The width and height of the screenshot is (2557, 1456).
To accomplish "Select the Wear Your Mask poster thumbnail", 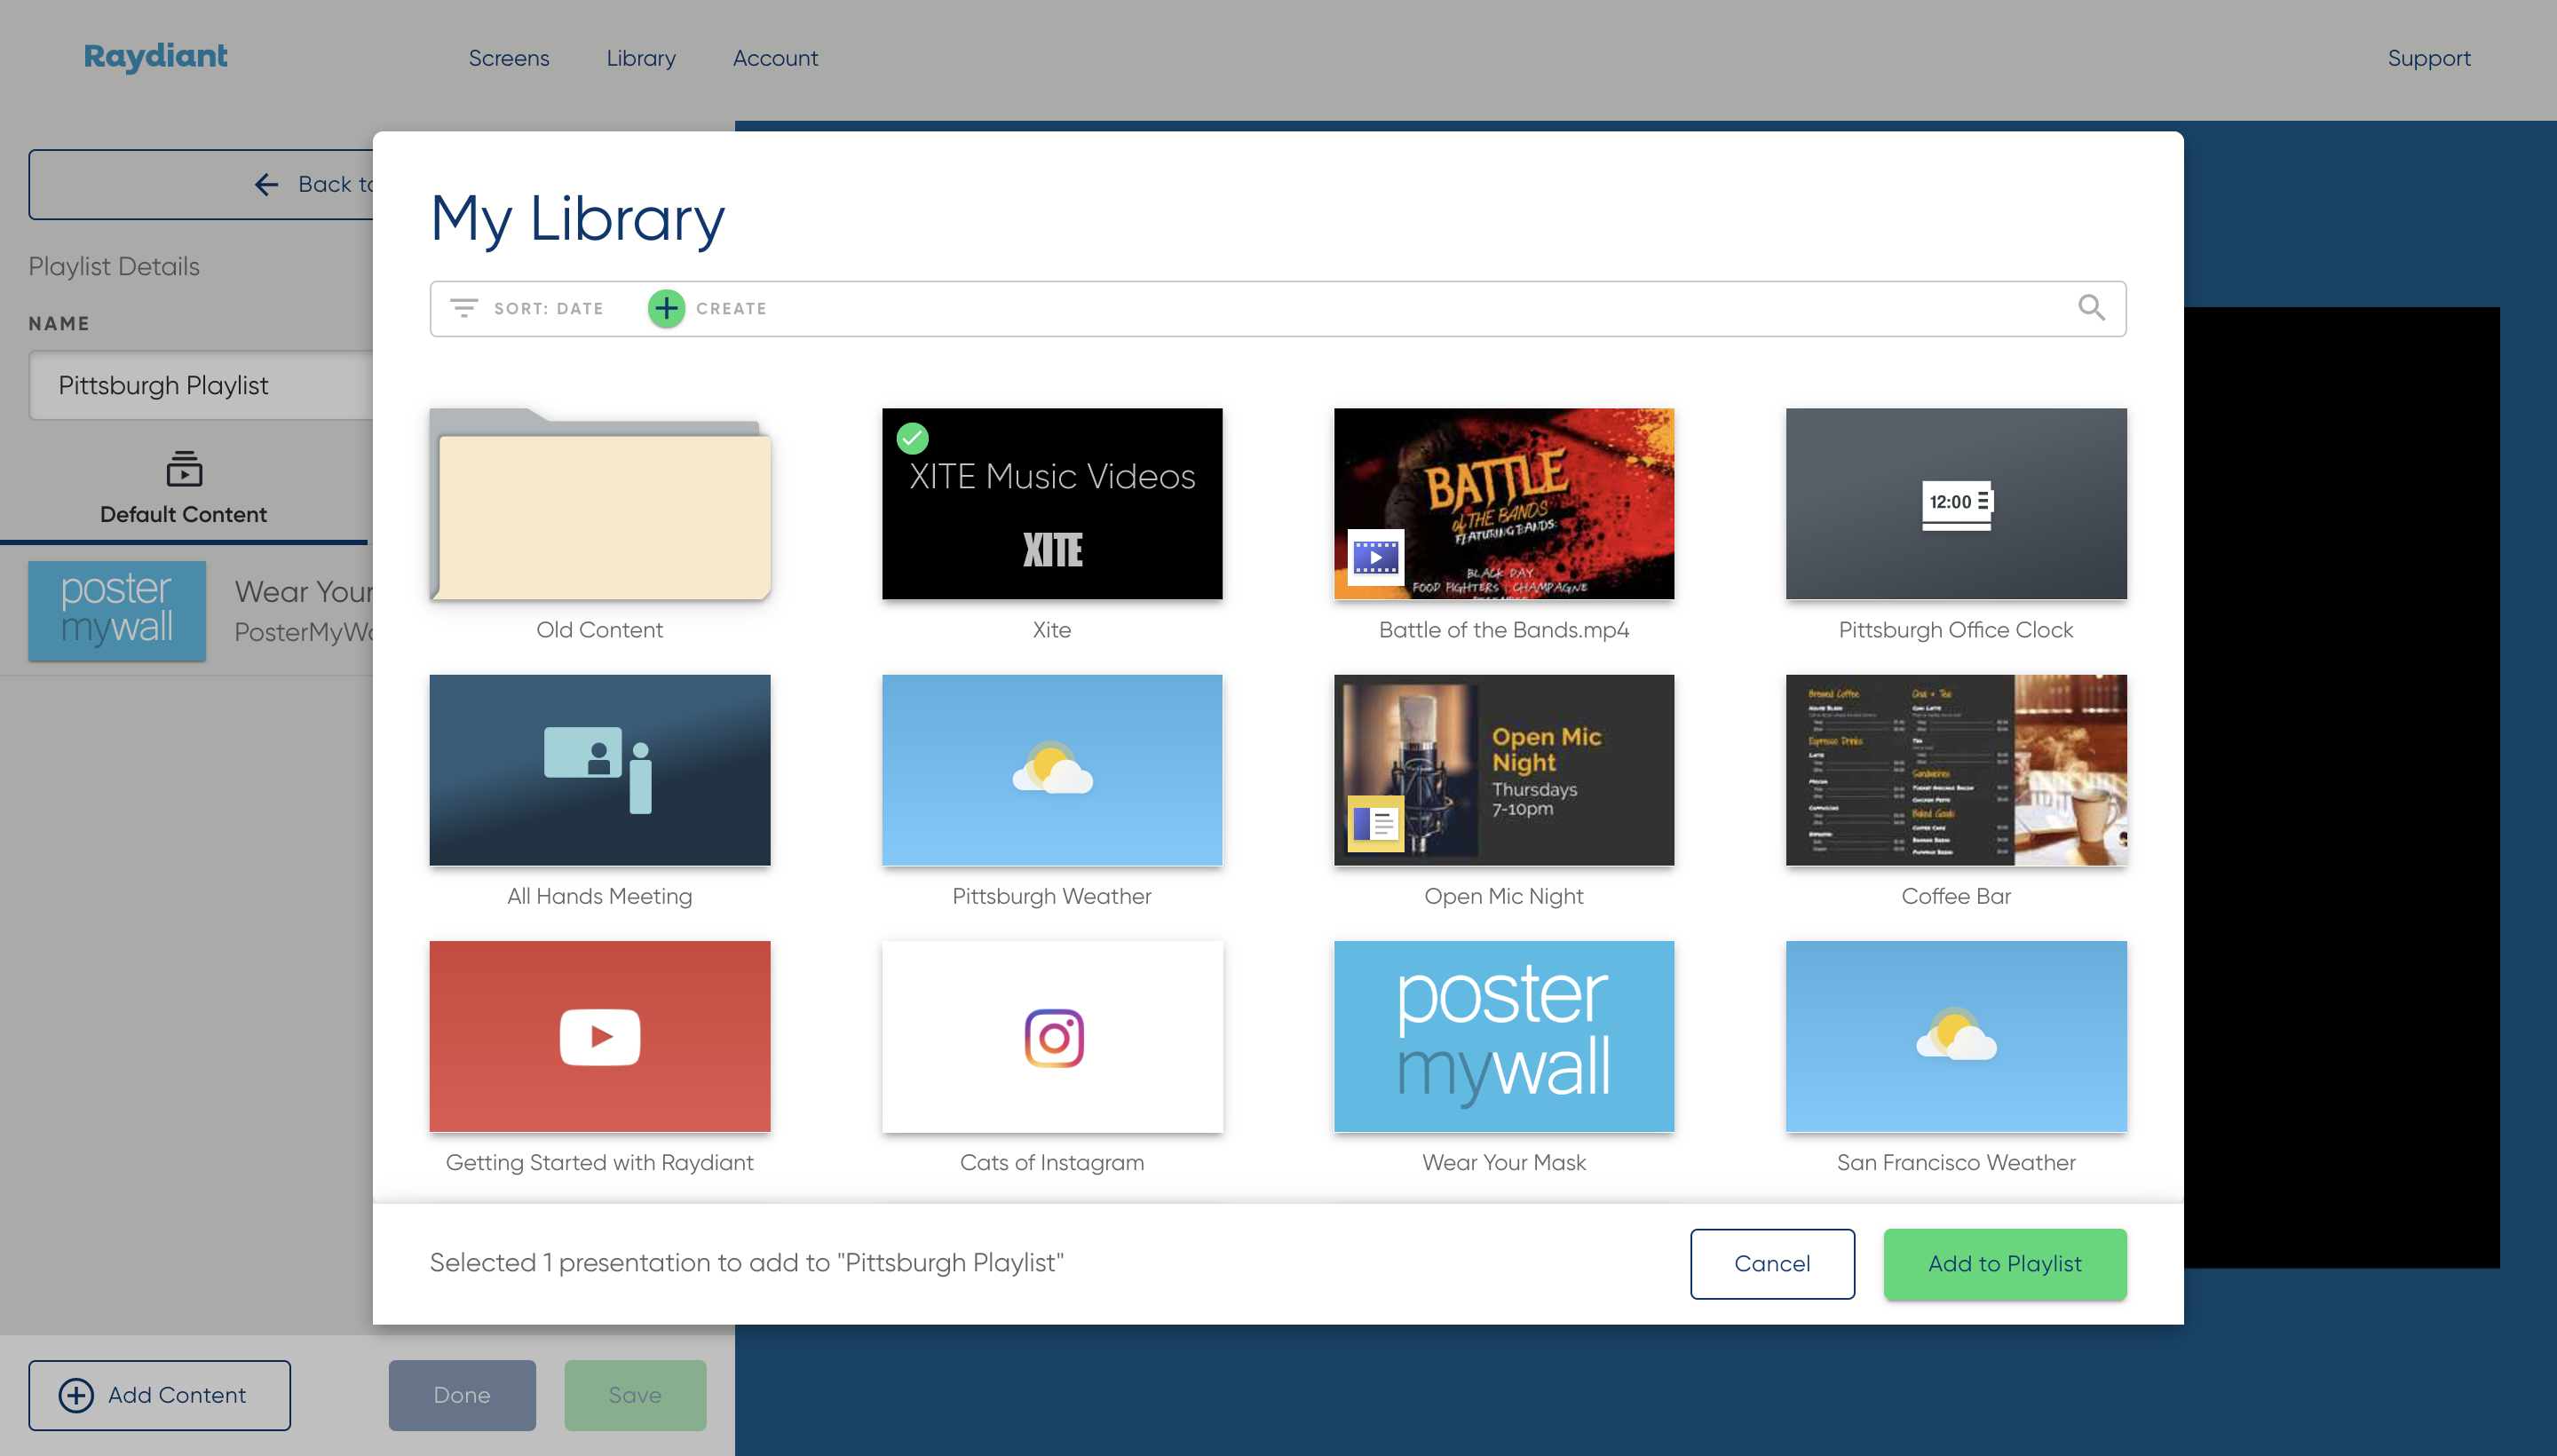I will point(1504,1036).
